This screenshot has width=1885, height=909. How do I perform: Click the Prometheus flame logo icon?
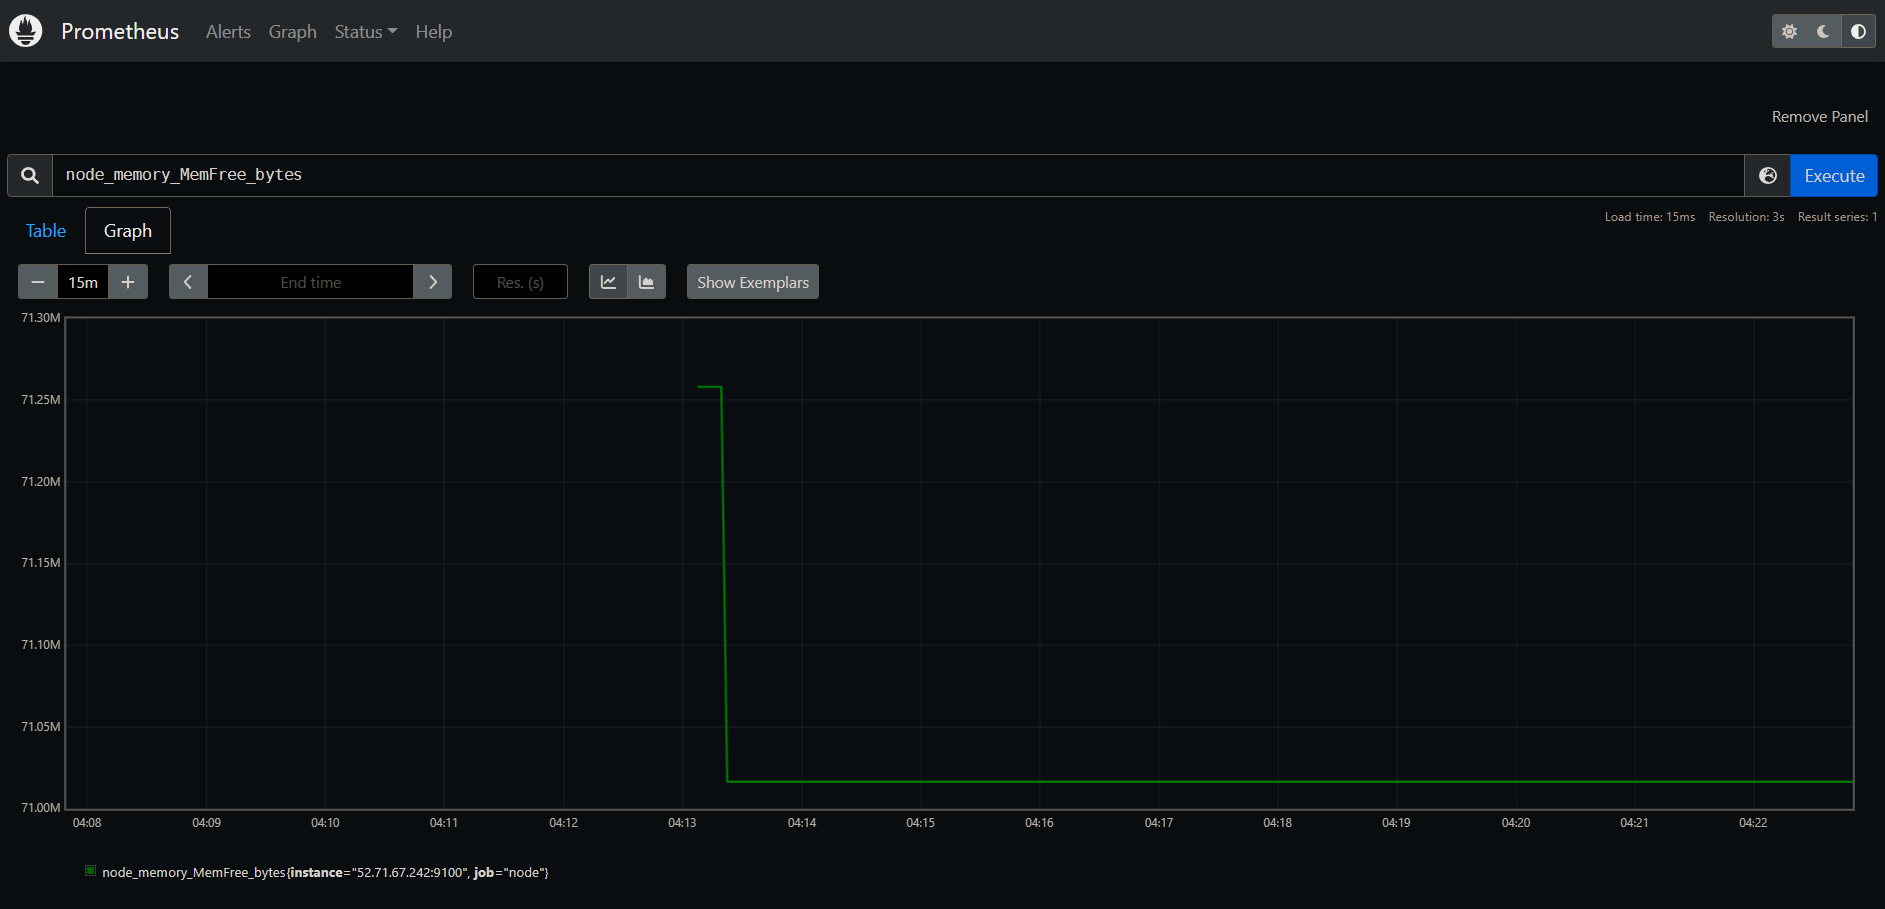[x=26, y=31]
